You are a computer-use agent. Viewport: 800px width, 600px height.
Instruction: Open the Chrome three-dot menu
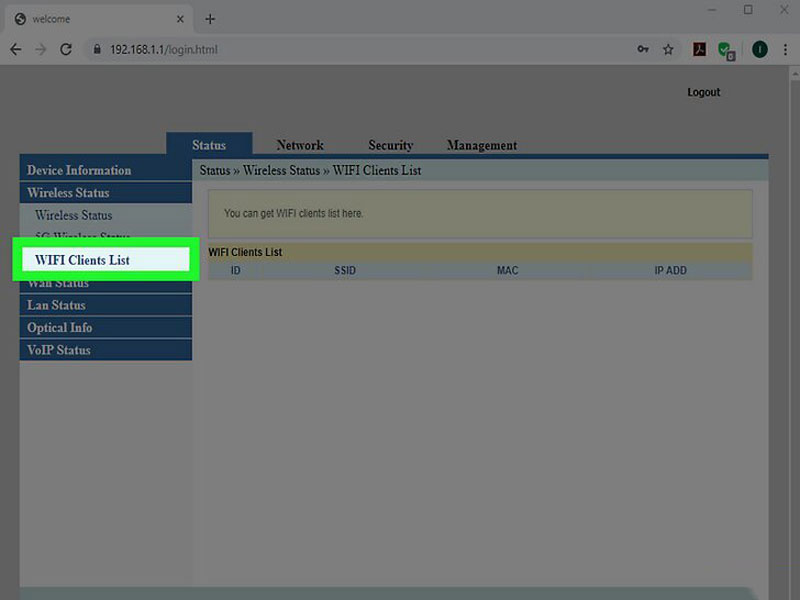(x=785, y=49)
